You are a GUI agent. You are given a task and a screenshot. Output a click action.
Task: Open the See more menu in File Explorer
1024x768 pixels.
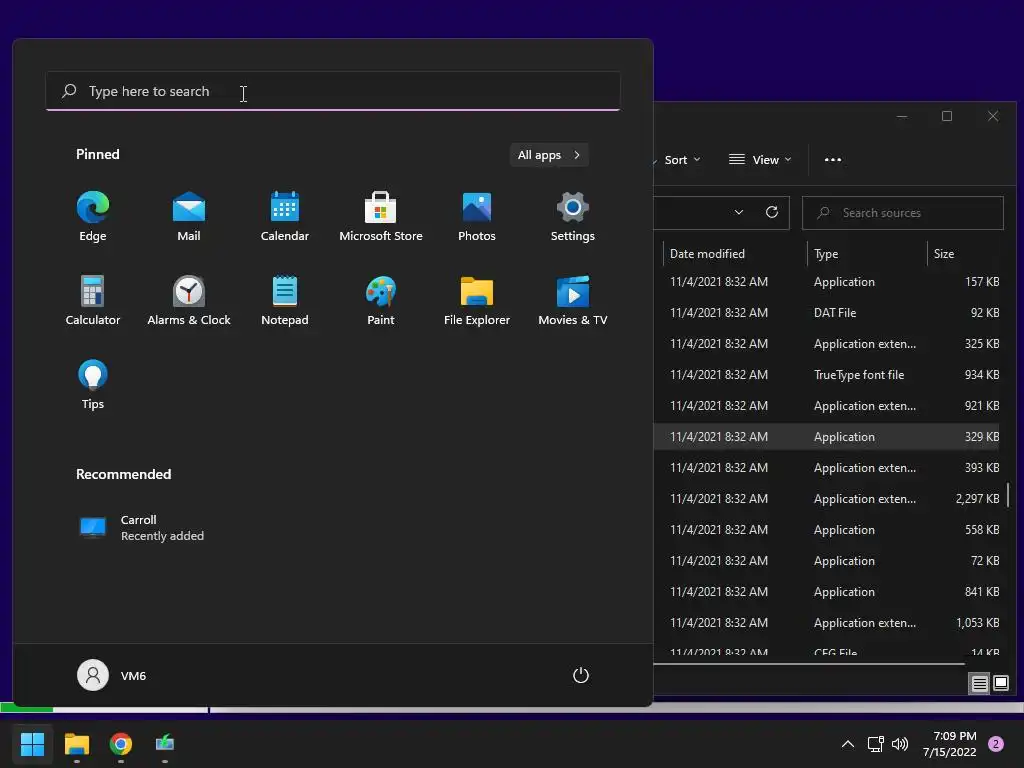833,159
